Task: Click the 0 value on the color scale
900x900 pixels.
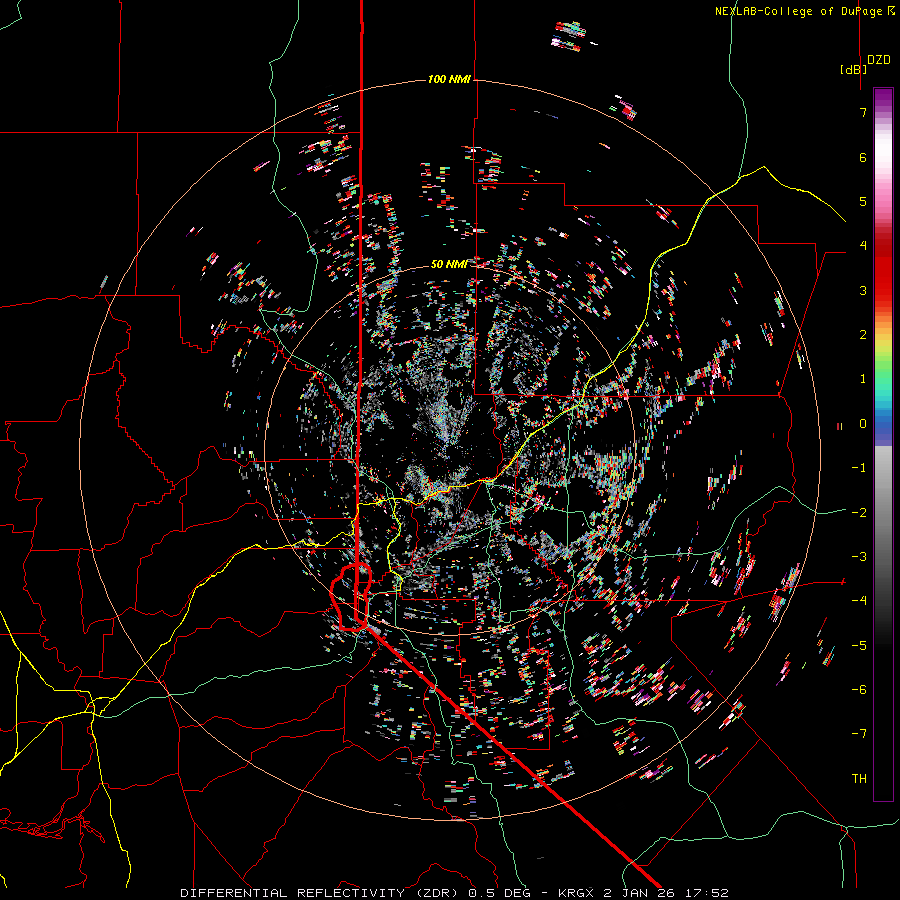Action: 863,424
